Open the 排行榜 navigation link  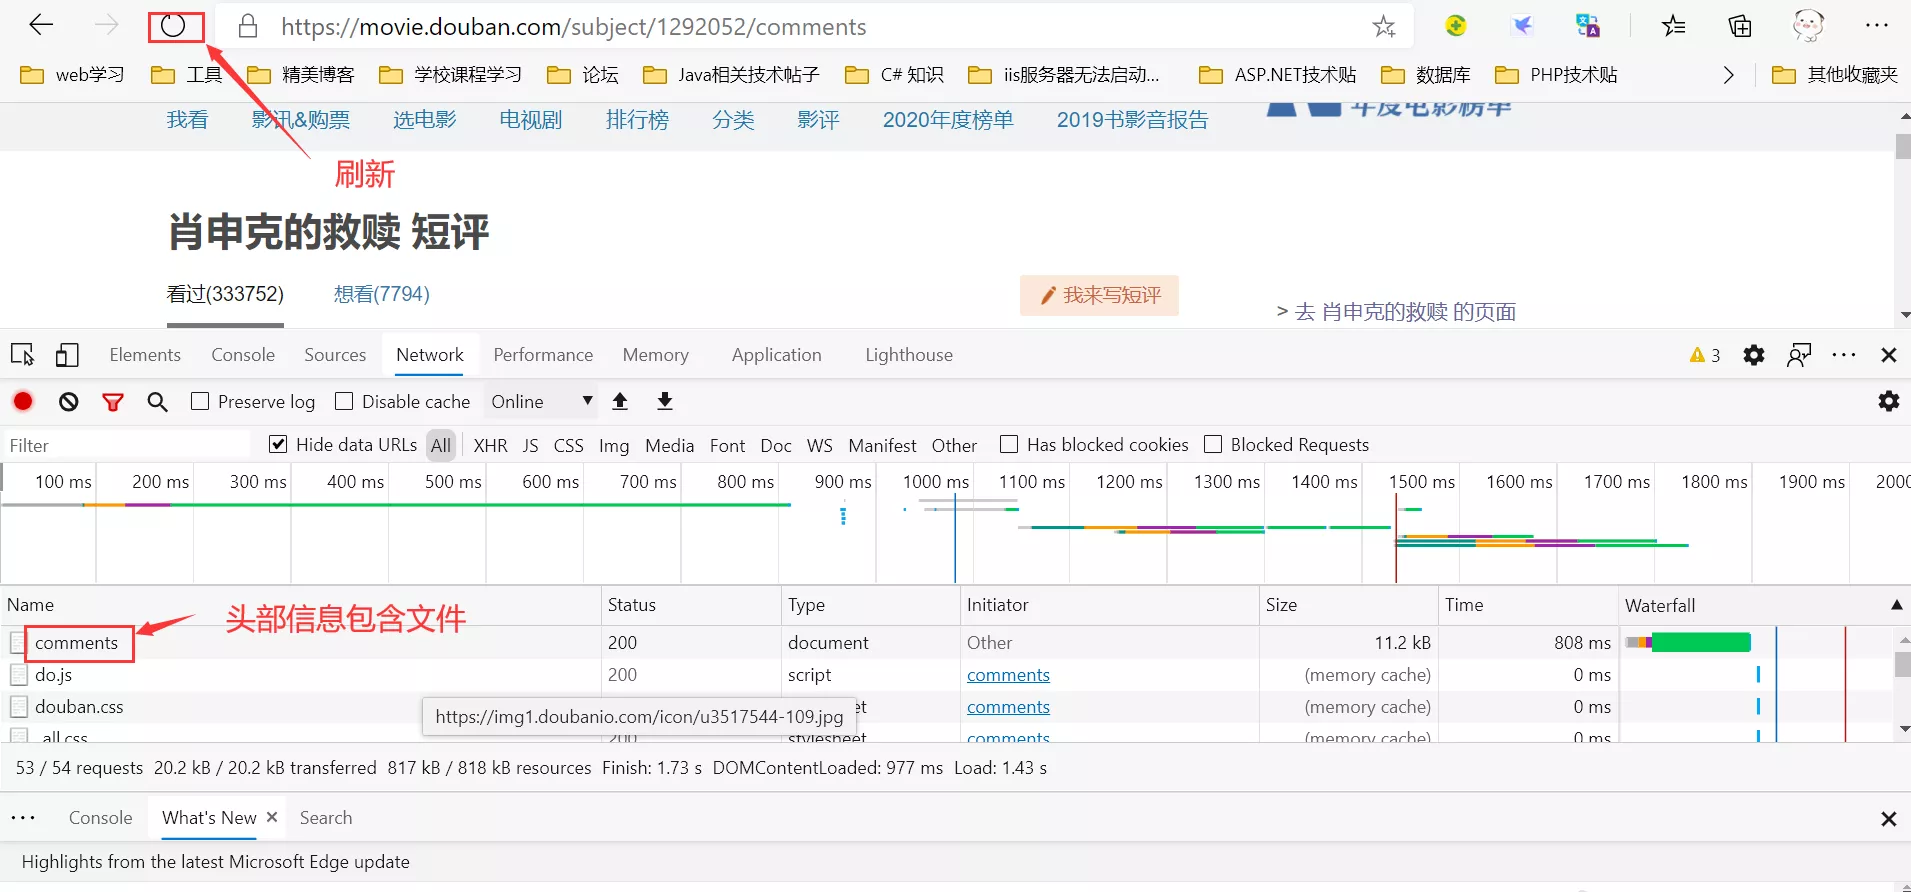pos(637,120)
